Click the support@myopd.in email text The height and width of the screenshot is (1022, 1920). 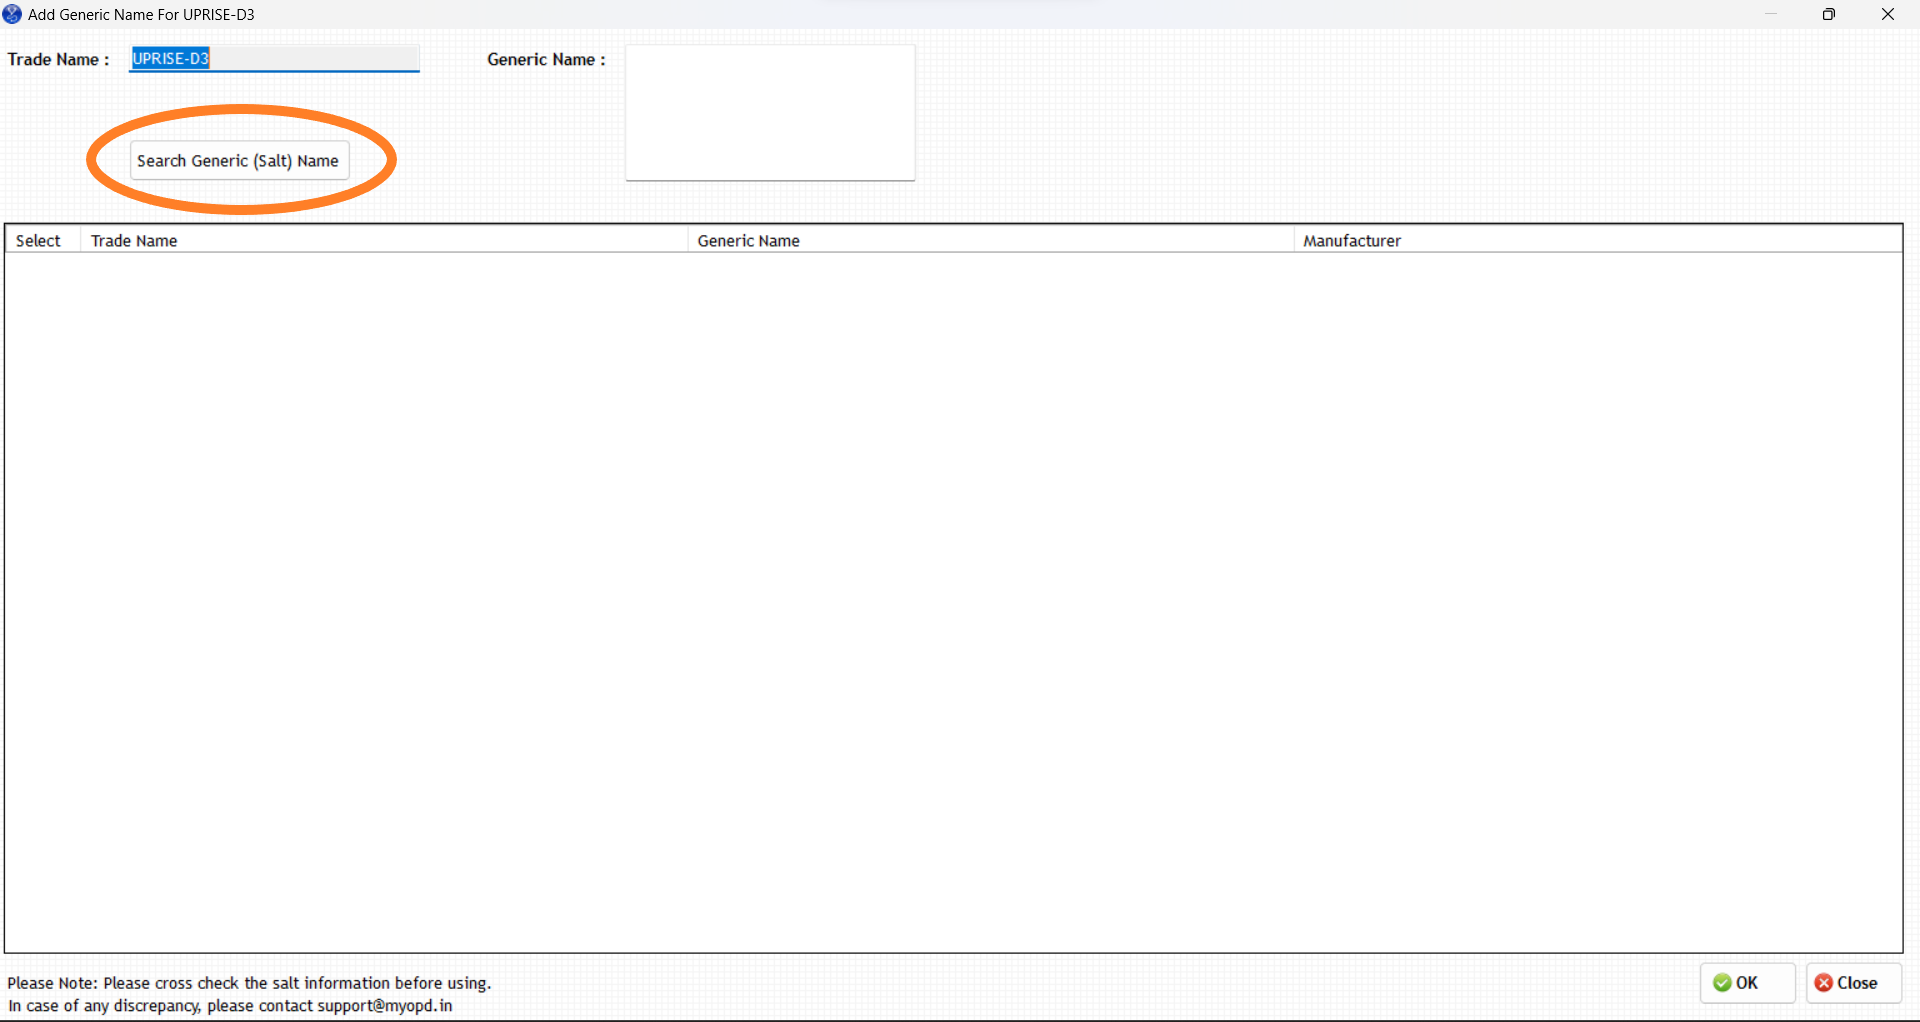(384, 1006)
